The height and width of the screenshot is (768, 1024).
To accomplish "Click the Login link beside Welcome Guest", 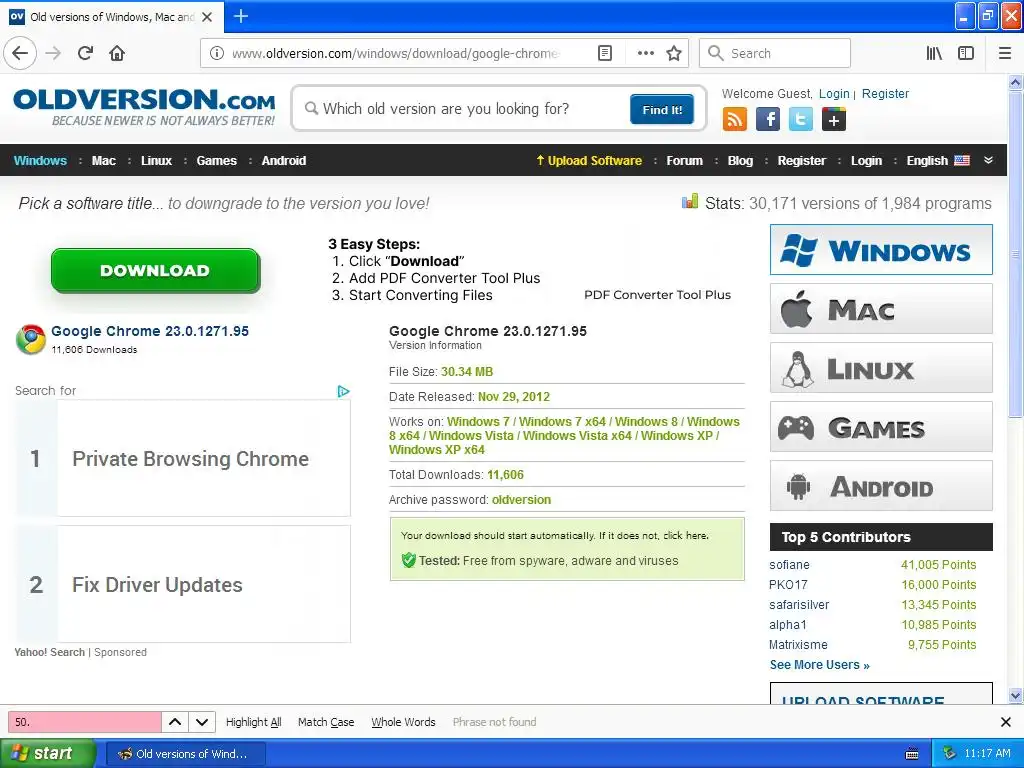I will [834, 93].
